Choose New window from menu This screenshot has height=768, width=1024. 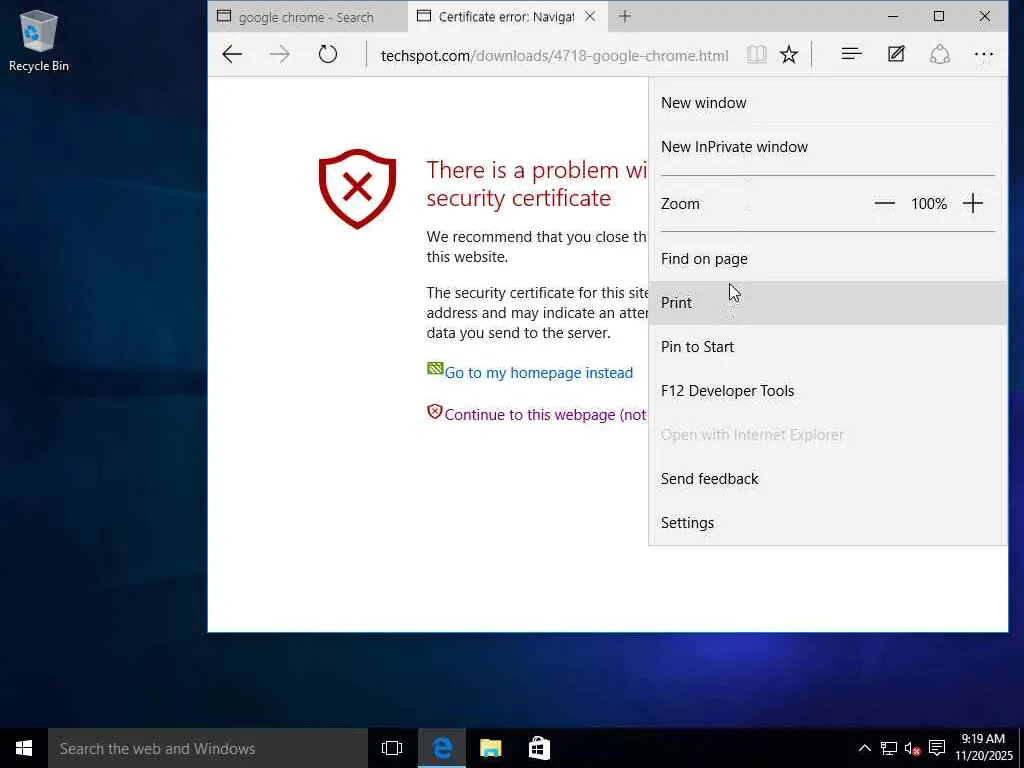(828, 103)
